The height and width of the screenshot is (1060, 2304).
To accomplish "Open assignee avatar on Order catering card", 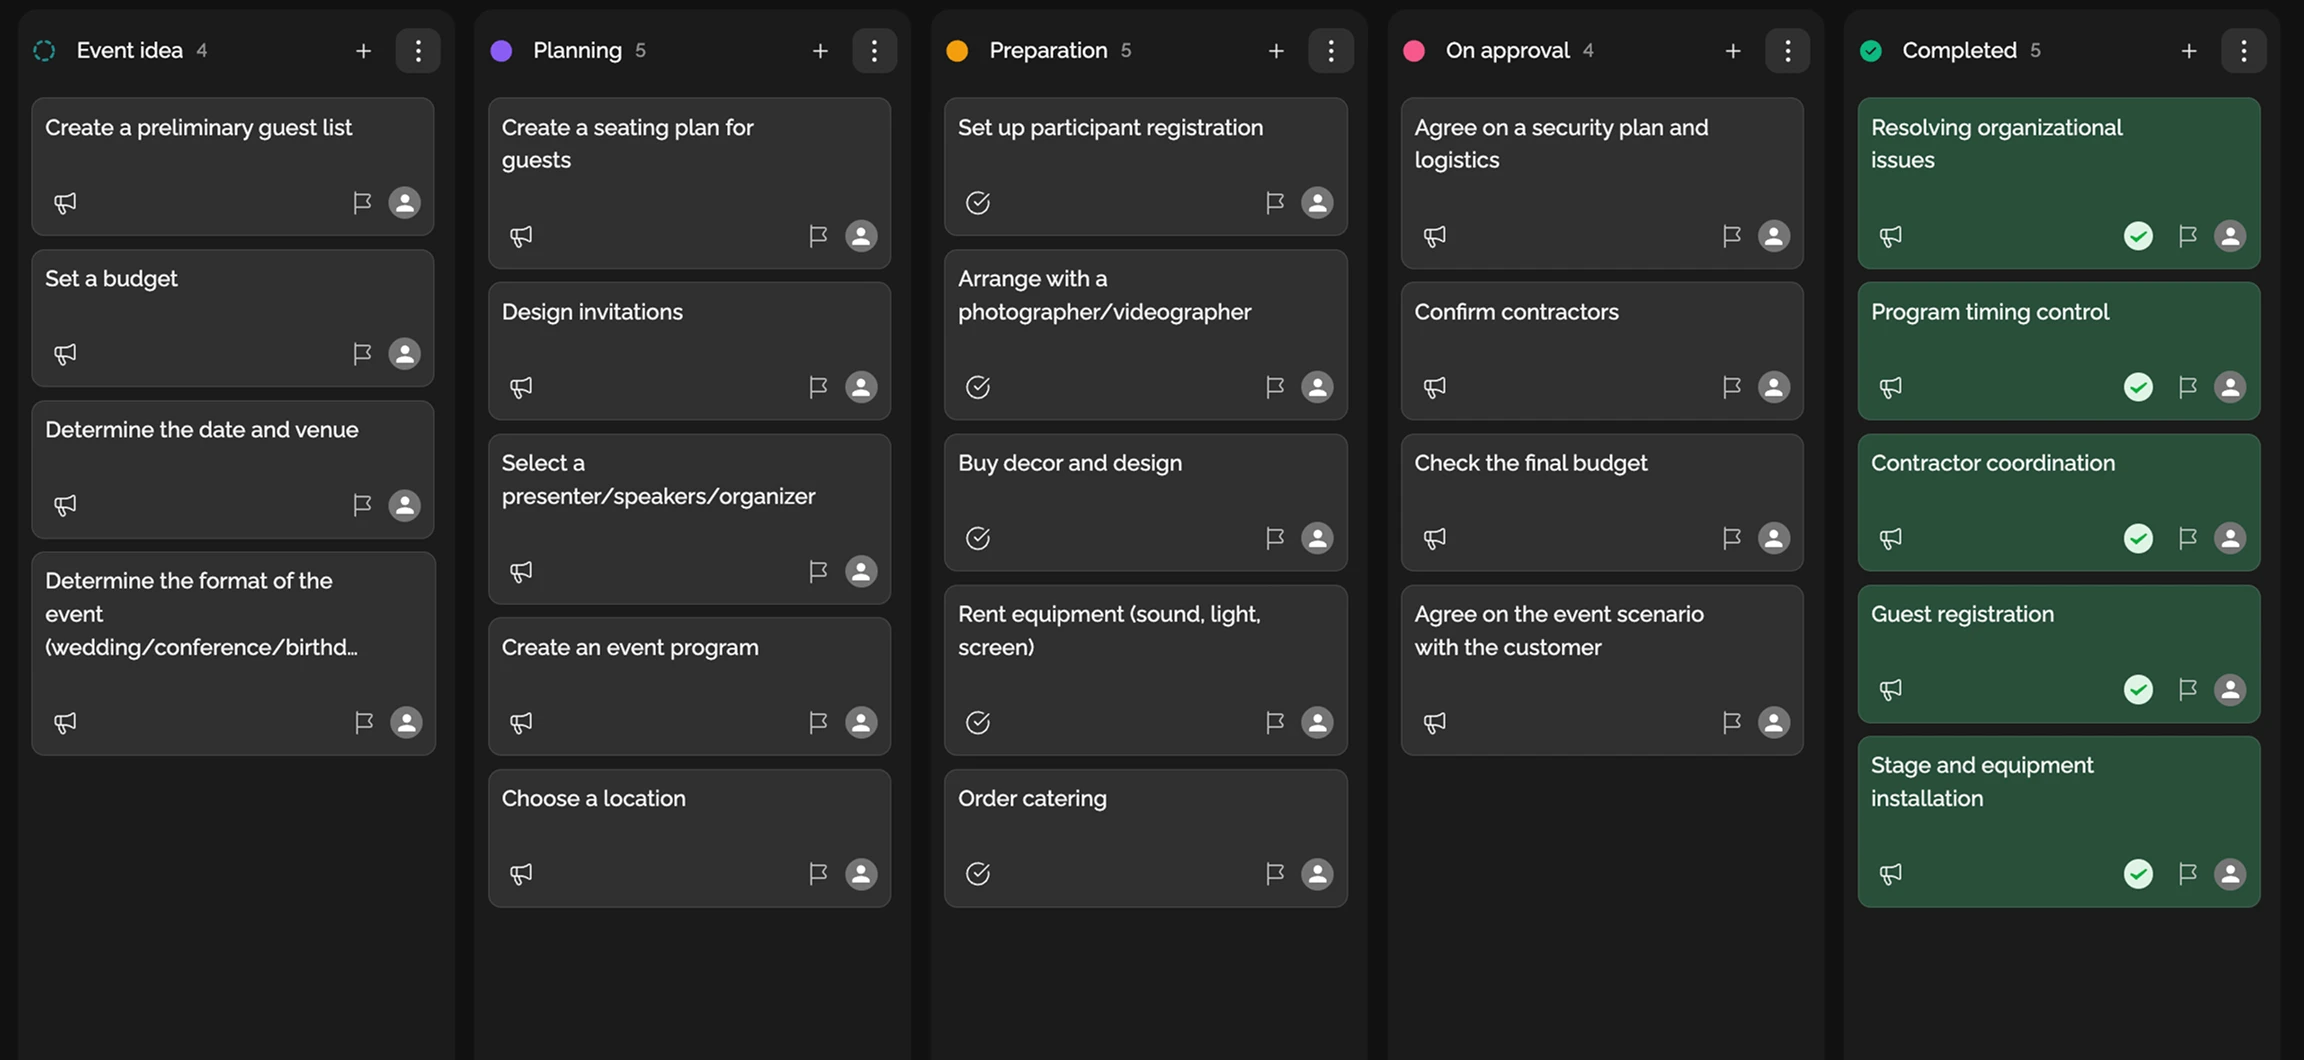I will [1317, 874].
